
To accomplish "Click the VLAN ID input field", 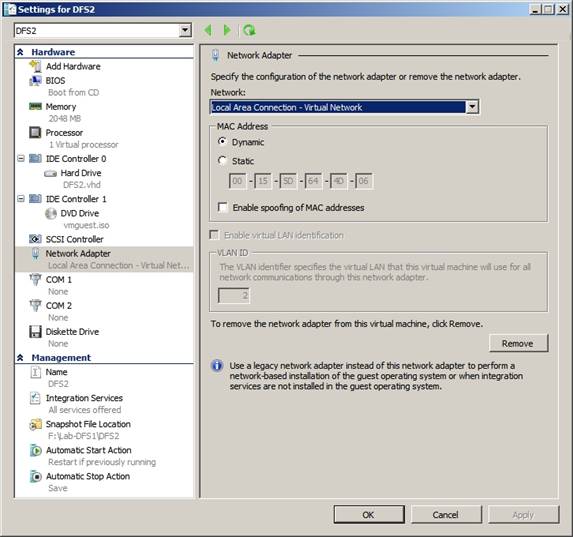I will point(234,295).
